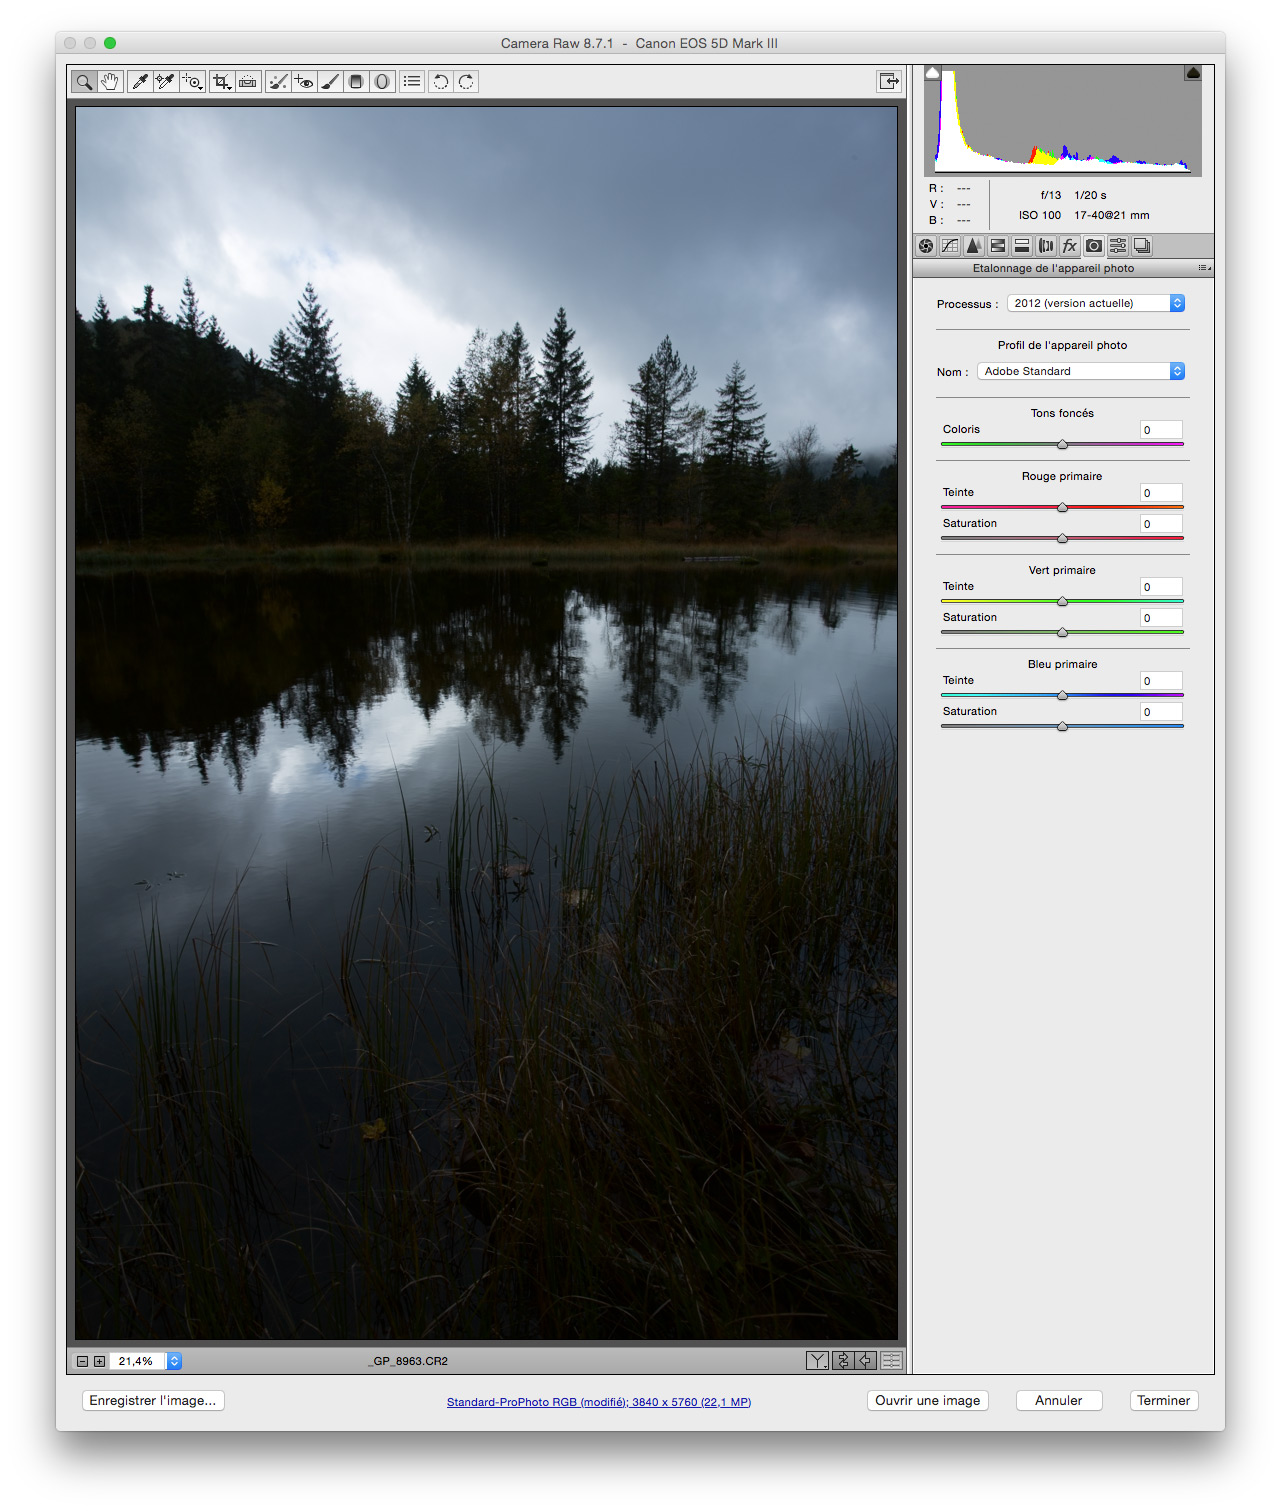Select the Straighten tool

coord(248,82)
